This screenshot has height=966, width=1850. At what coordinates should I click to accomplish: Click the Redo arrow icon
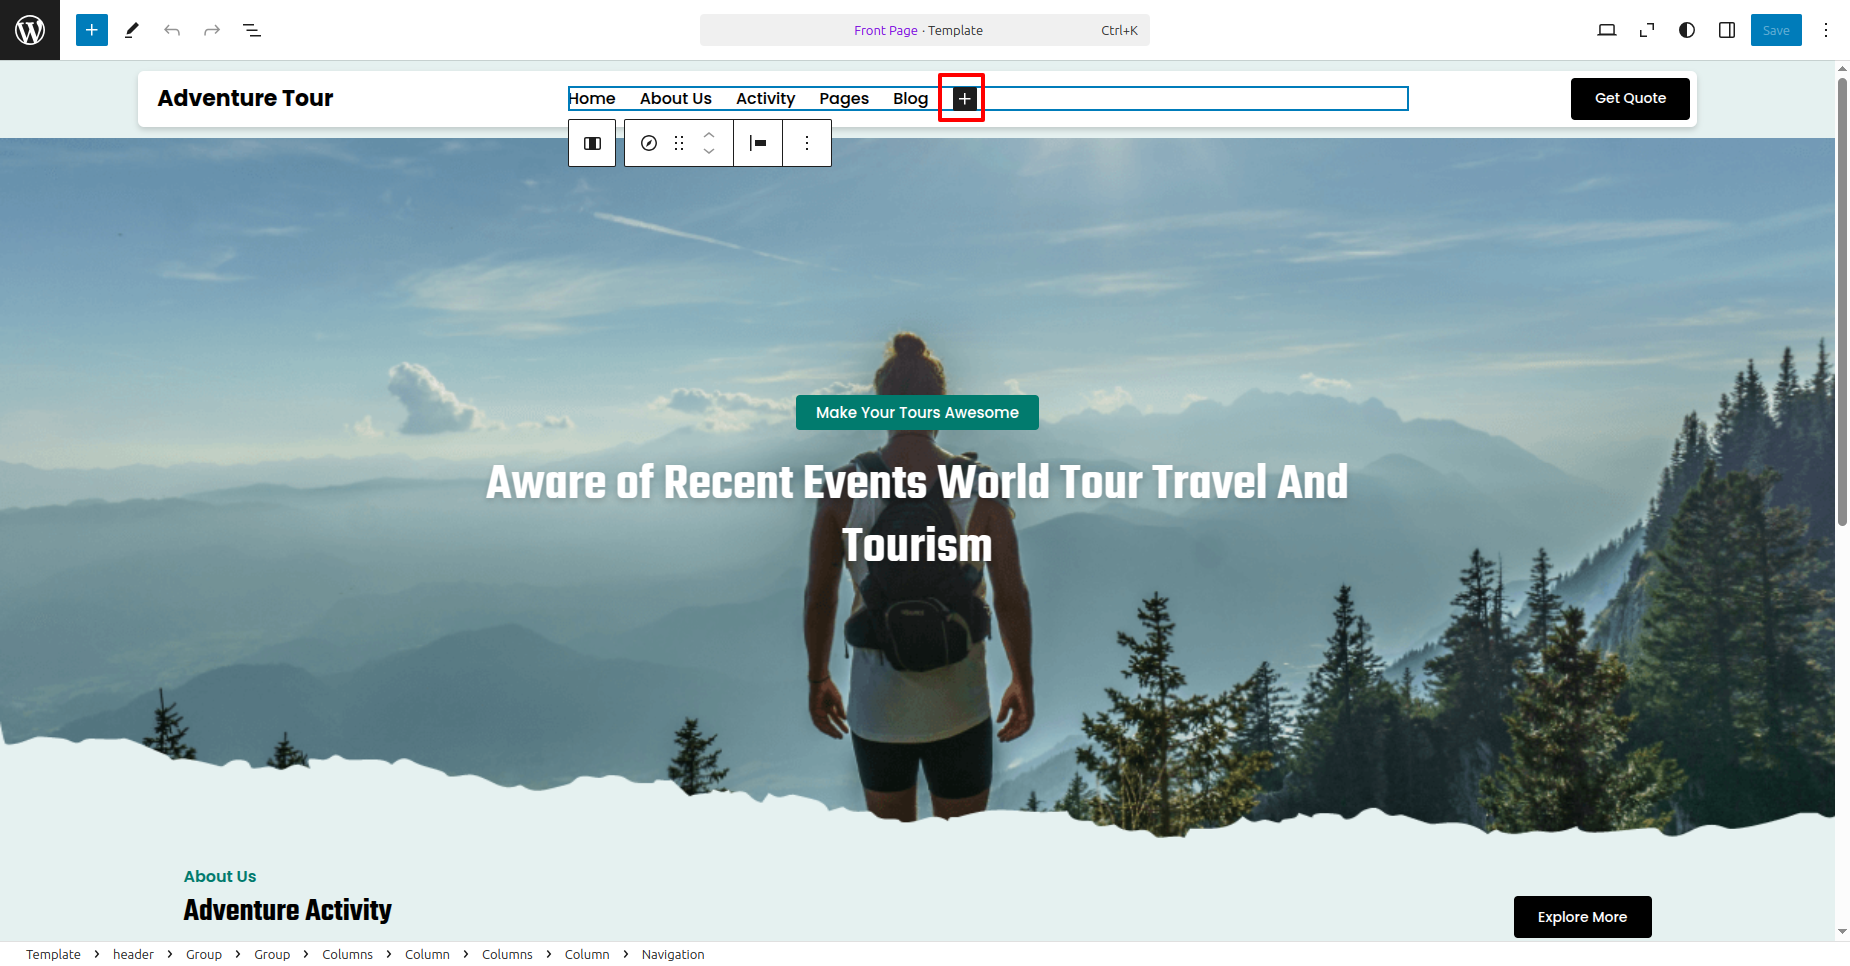(x=212, y=30)
